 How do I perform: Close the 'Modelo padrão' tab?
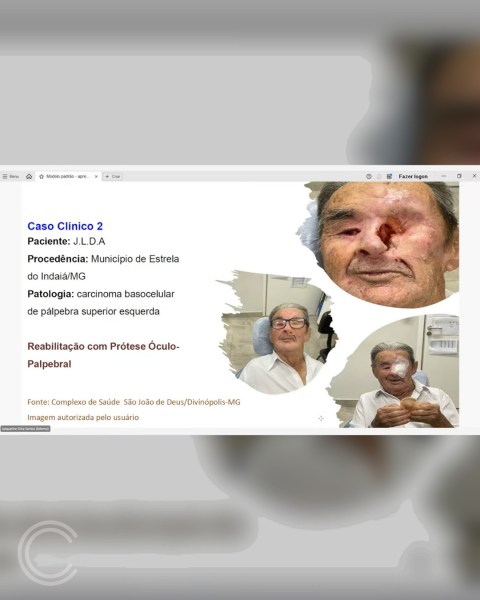coord(96,176)
